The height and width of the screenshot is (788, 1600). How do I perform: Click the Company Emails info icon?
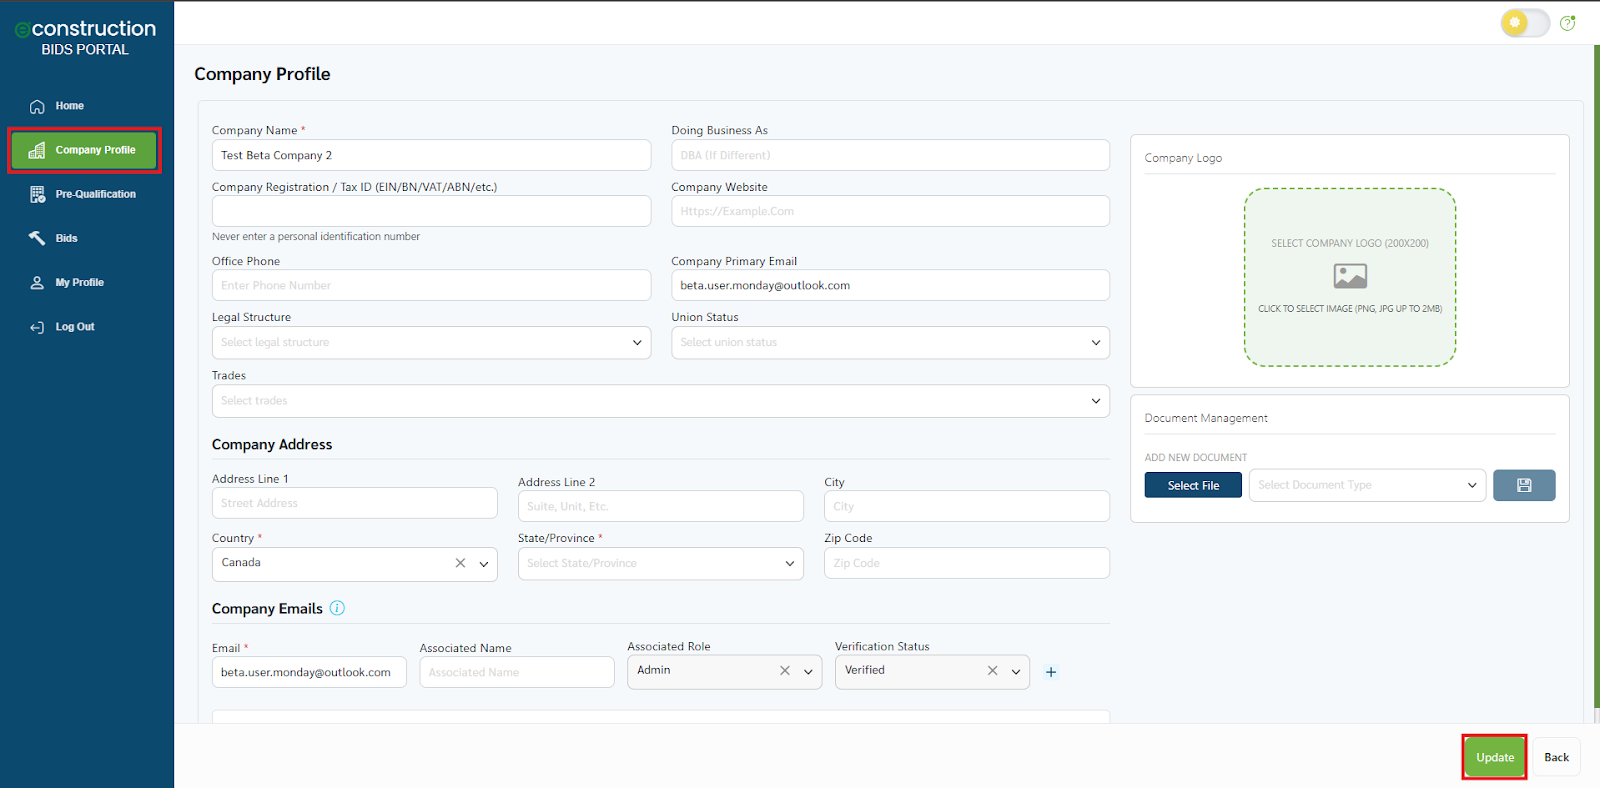coord(337,608)
